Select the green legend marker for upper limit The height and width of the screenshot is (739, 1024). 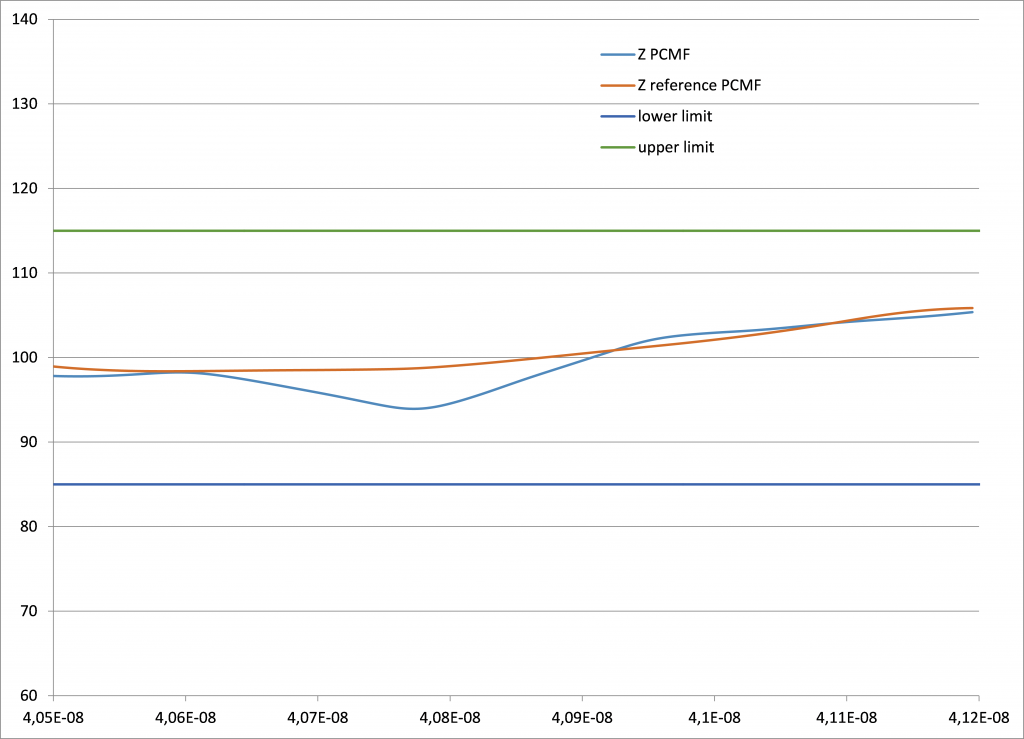coord(614,147)
